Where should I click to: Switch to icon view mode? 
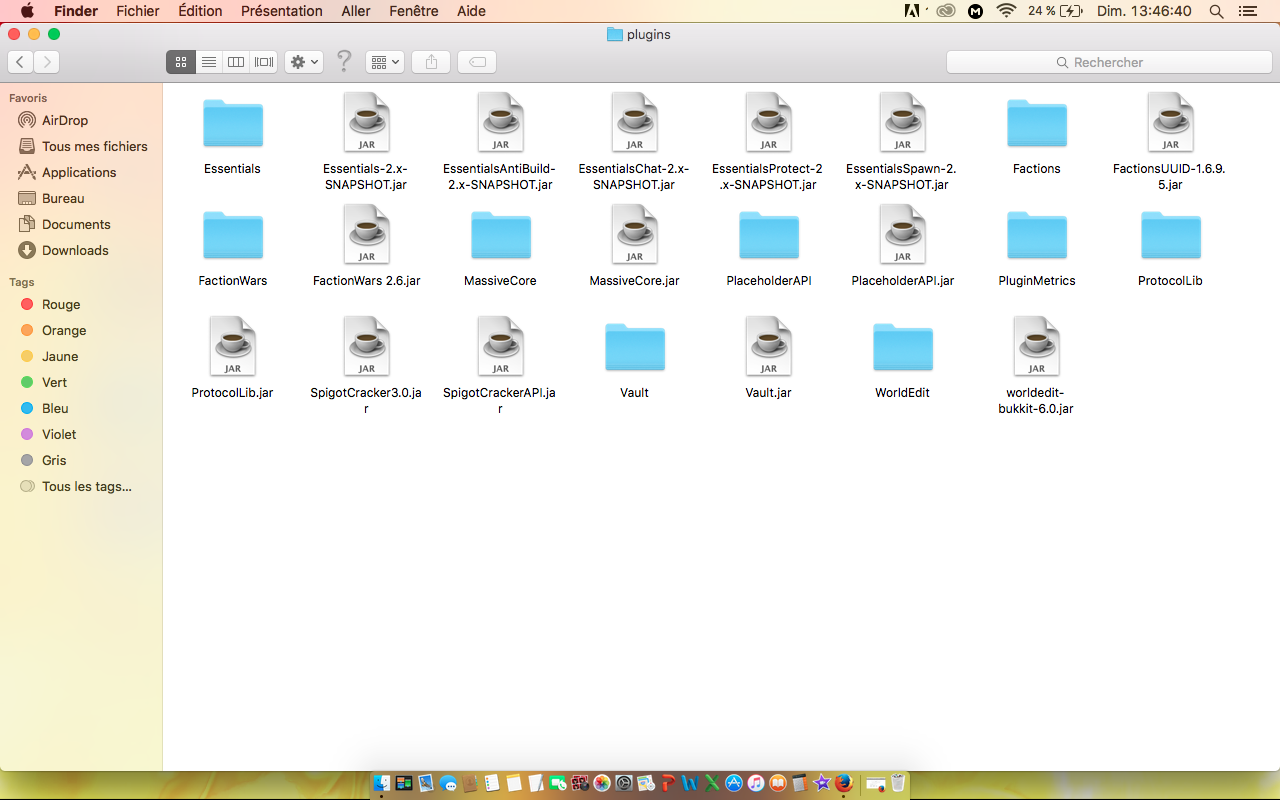click(180, 62)
